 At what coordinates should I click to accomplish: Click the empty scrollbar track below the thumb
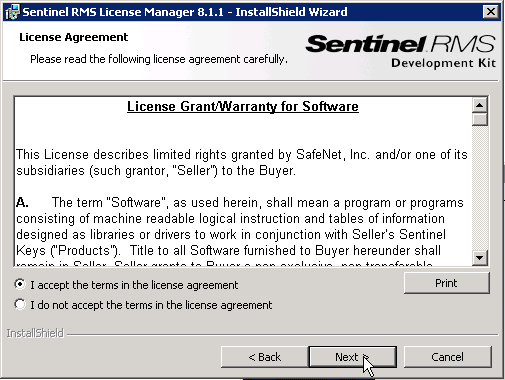tap(480, 188)
